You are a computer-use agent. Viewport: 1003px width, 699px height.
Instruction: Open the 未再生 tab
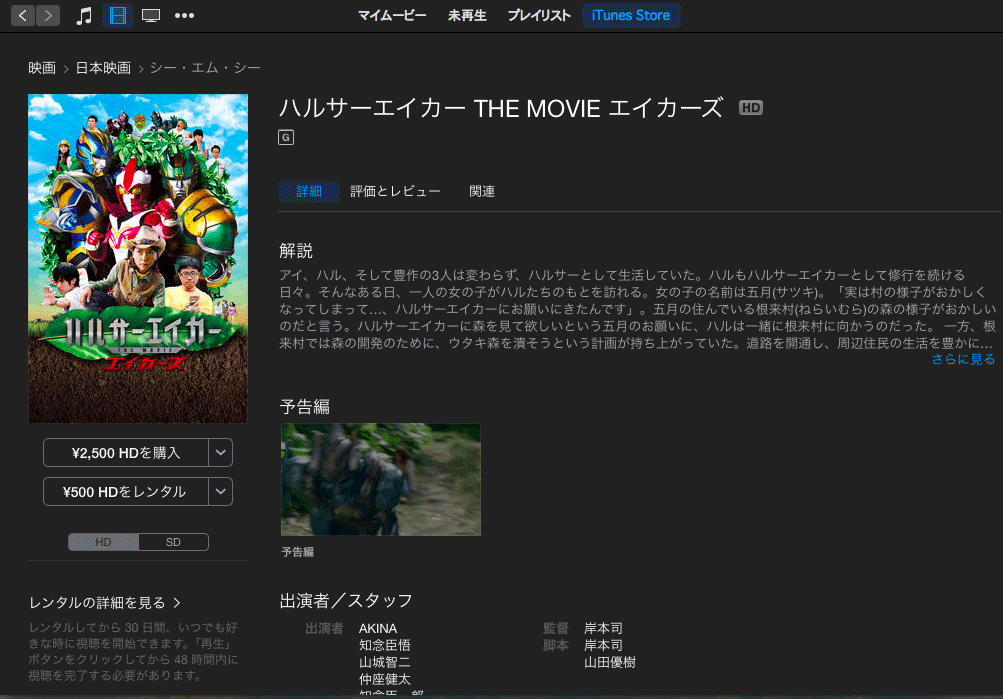(x=467, y=15)
